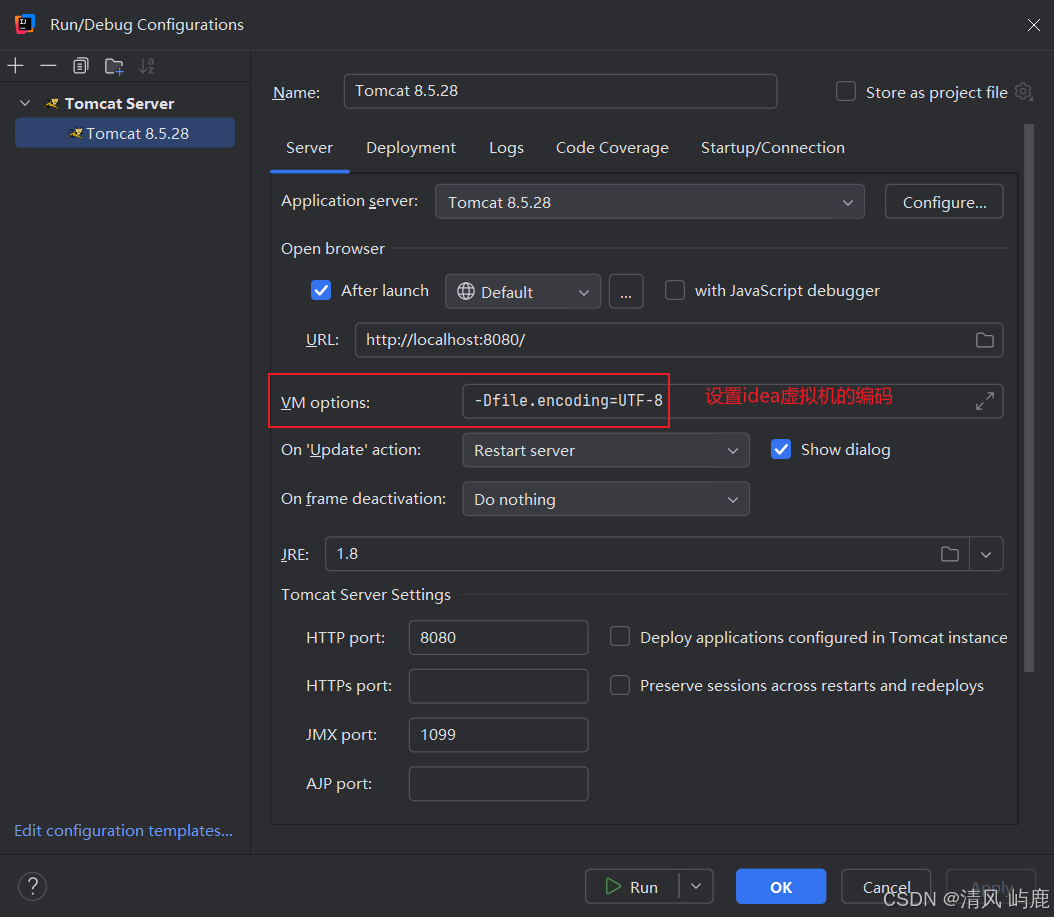Switch to the Logs tab
Image resolution: width=1054 pixels, height=917 pixels.
pos(506,148)
